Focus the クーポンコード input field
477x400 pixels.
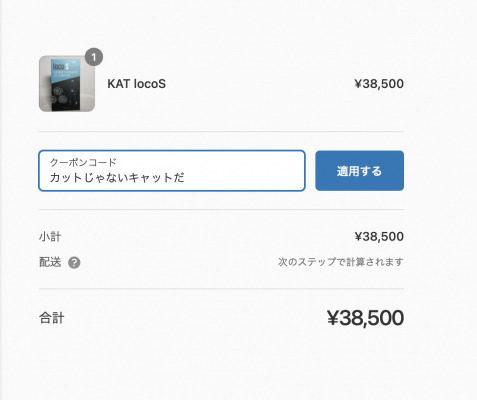(x=172, y=171)
